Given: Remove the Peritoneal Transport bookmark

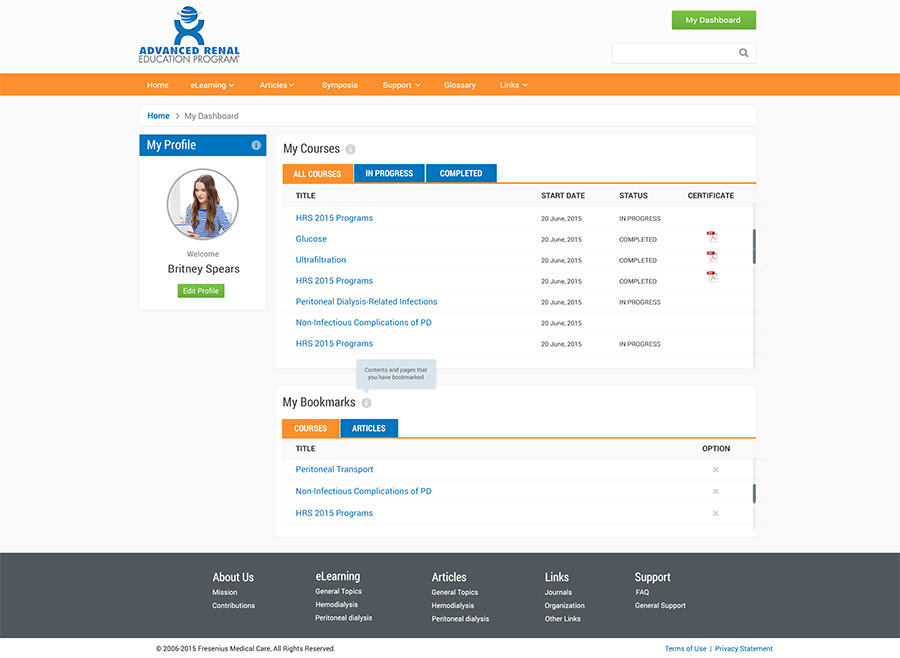Looking at the screenshot, I should 715,470.
